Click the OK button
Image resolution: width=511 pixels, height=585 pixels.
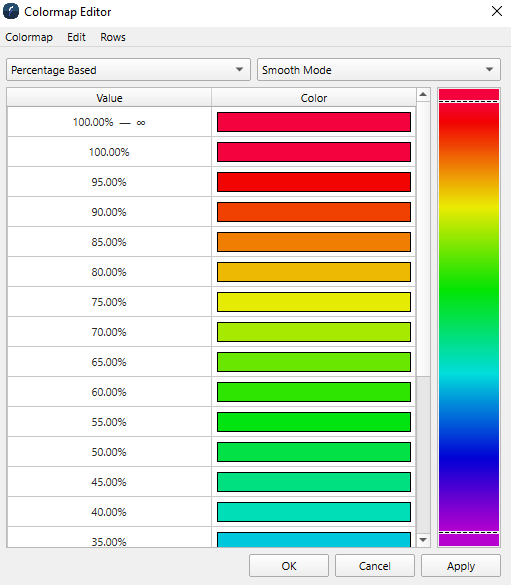[x=289, y=566]
